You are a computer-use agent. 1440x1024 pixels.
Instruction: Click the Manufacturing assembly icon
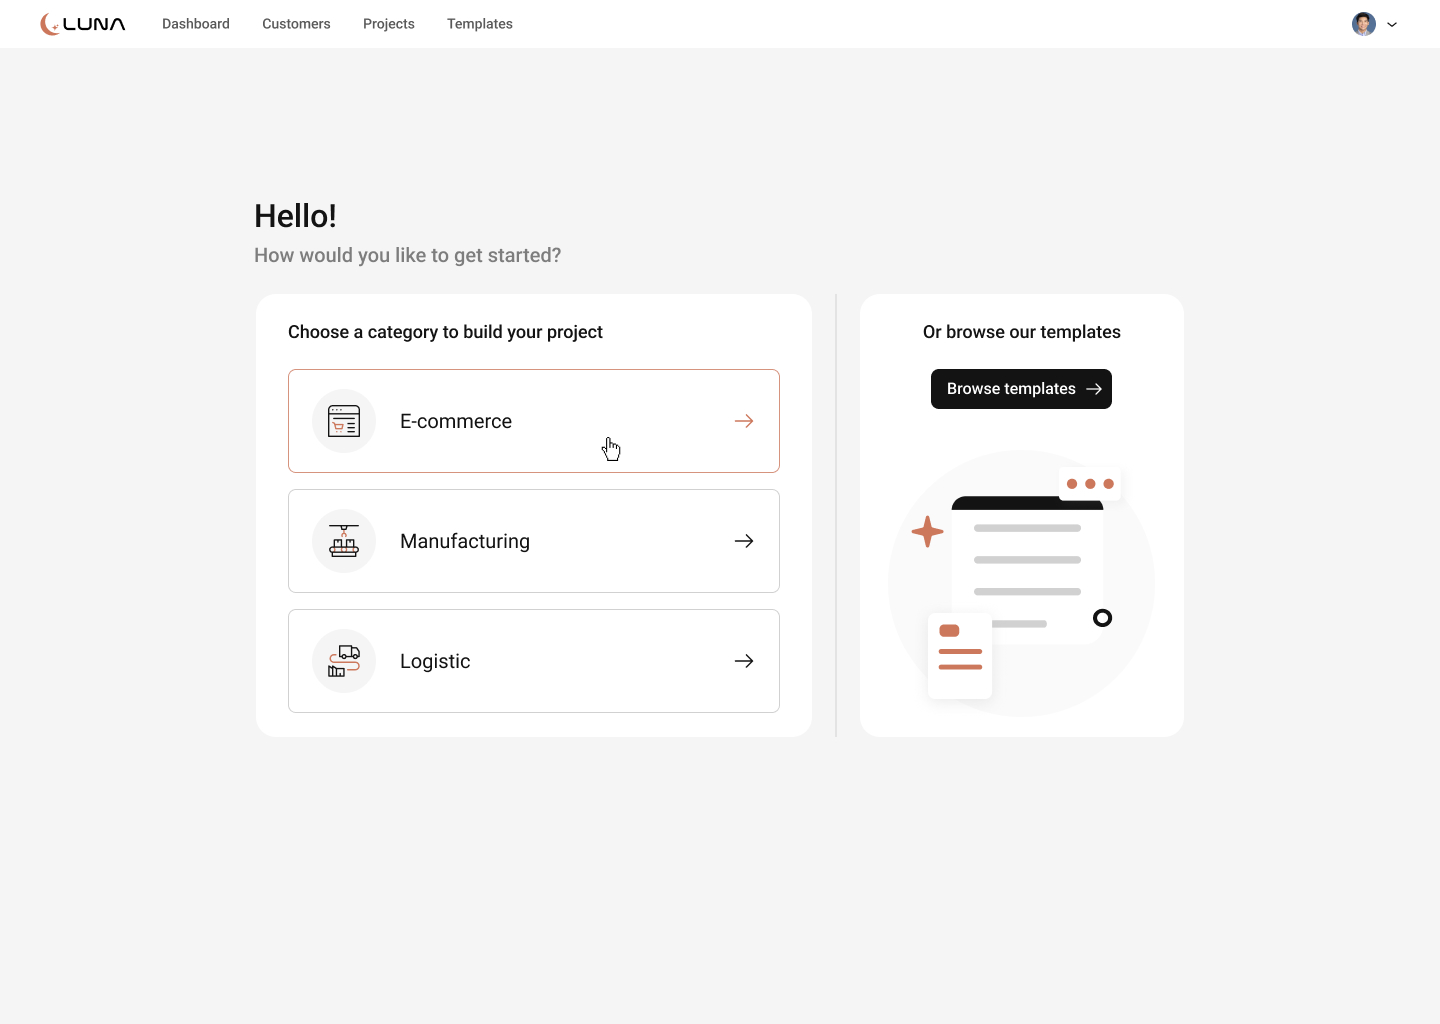[344, 541]
